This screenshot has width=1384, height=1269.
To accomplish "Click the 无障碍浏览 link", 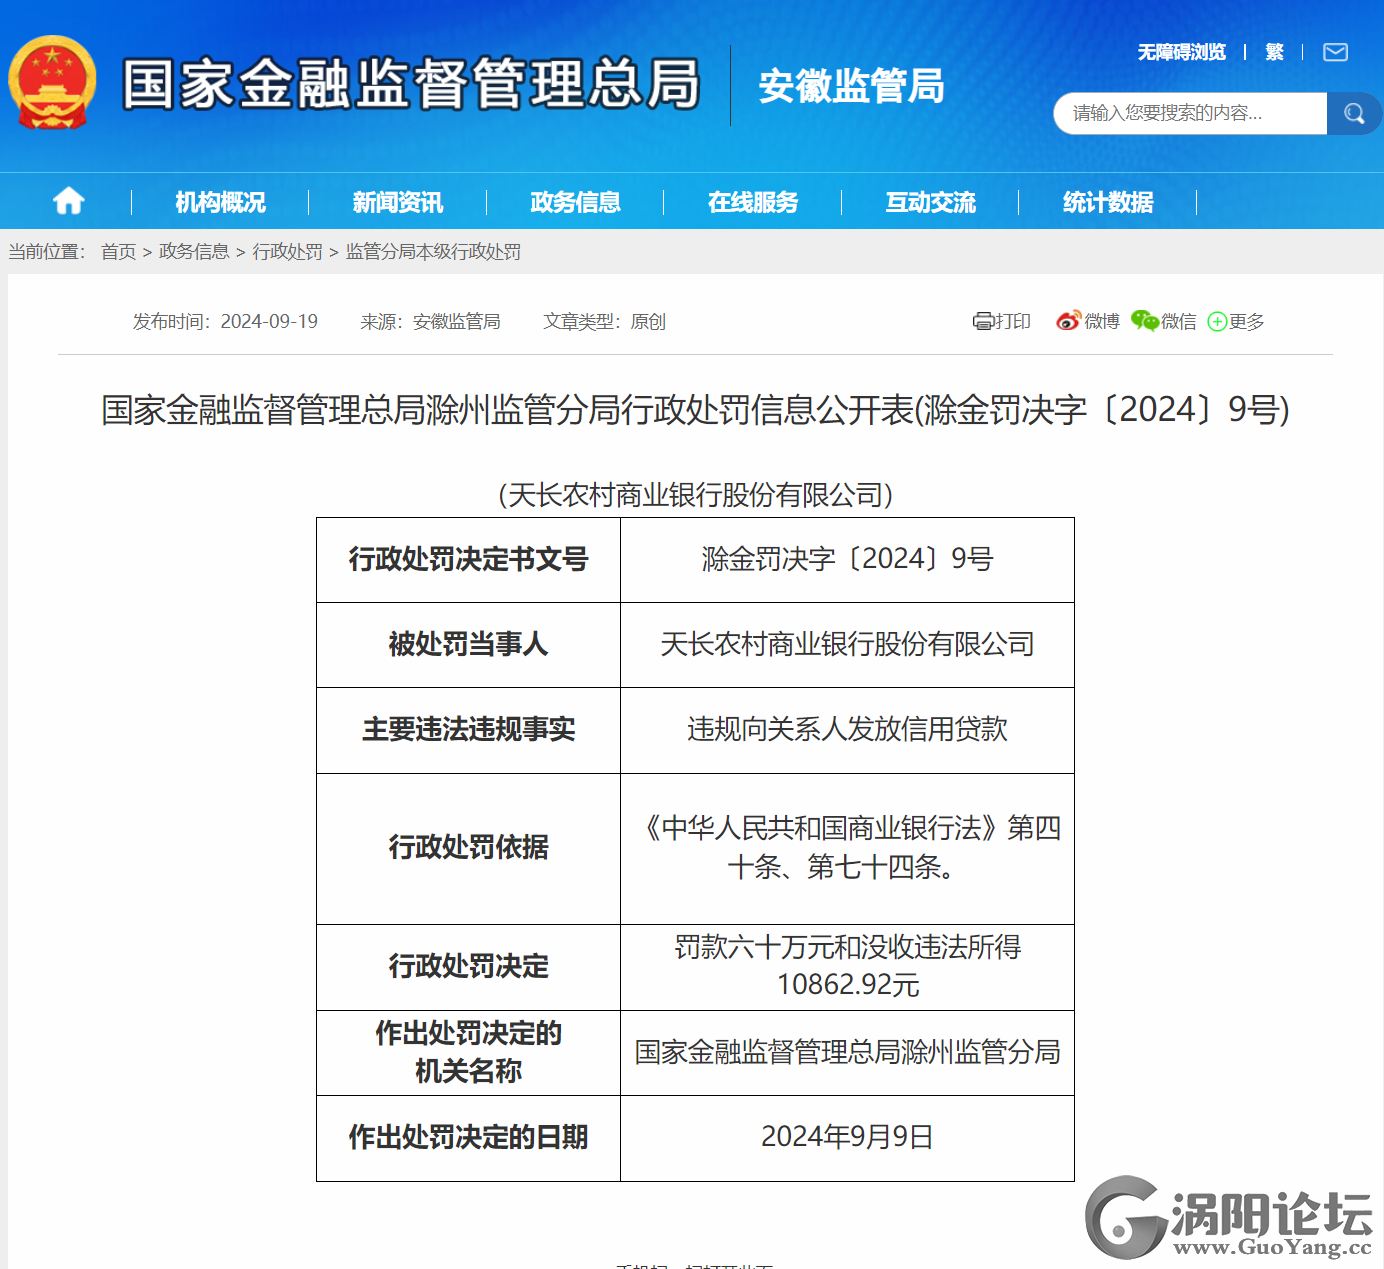I will 1181,52.
